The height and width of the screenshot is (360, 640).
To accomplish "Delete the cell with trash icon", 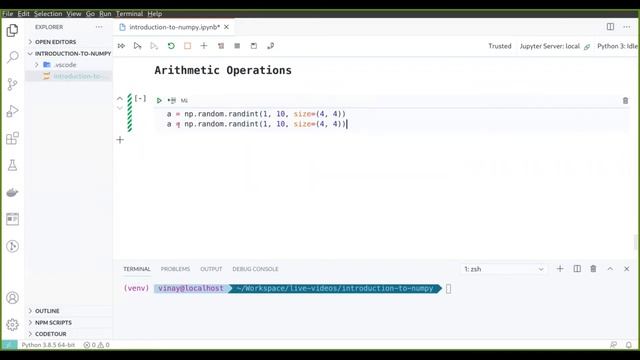I will pyautogui.click(x=625, y=100).
